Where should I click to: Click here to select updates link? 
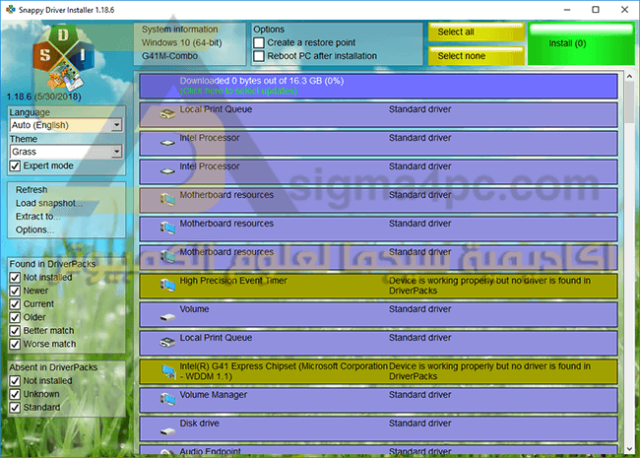tap(238, 91)
